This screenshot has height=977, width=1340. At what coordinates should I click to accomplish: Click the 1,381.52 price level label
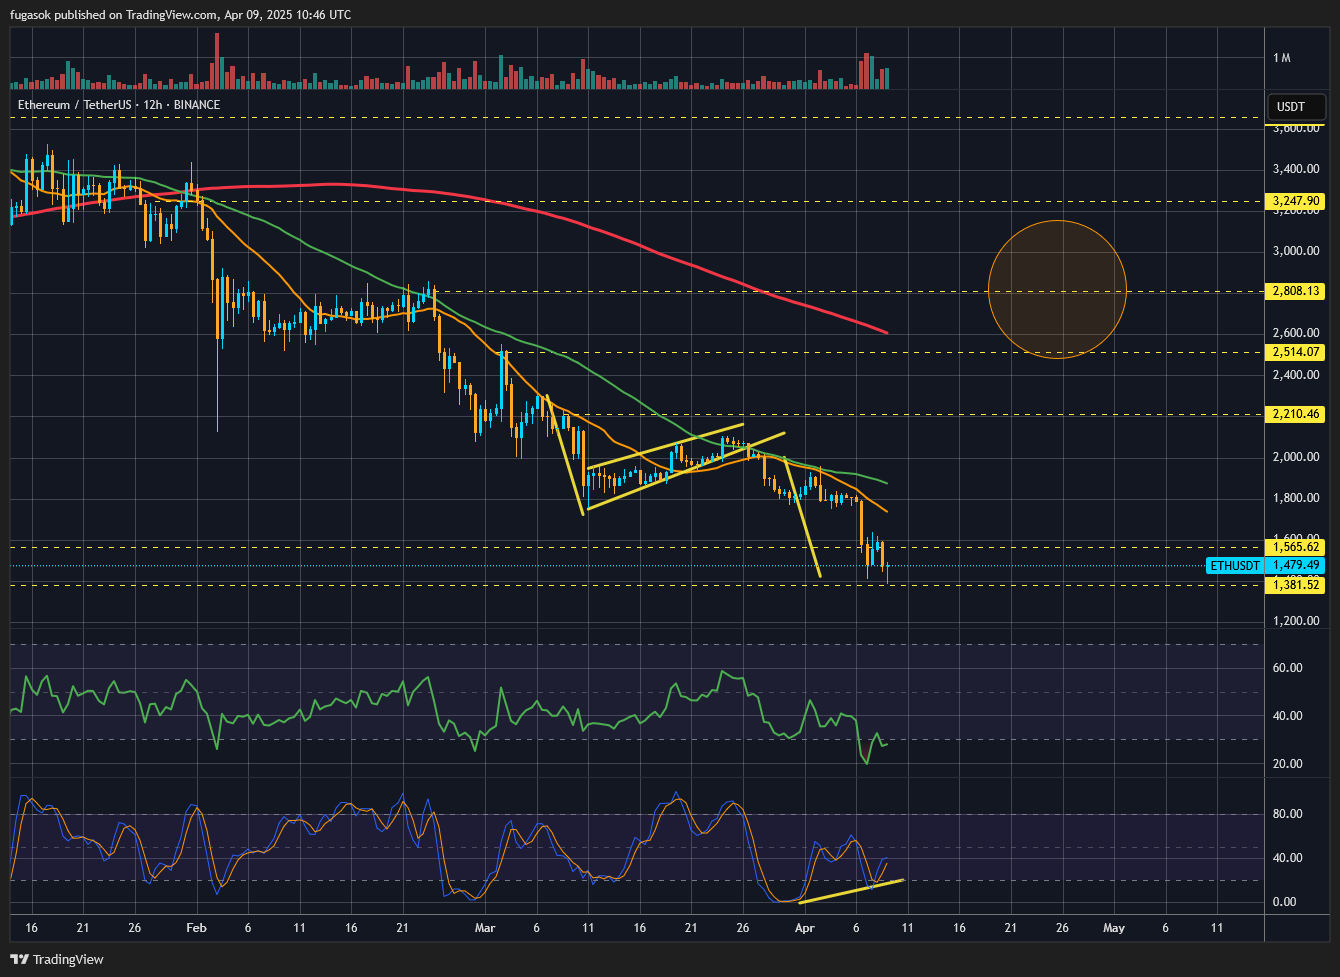[1297, 585]
